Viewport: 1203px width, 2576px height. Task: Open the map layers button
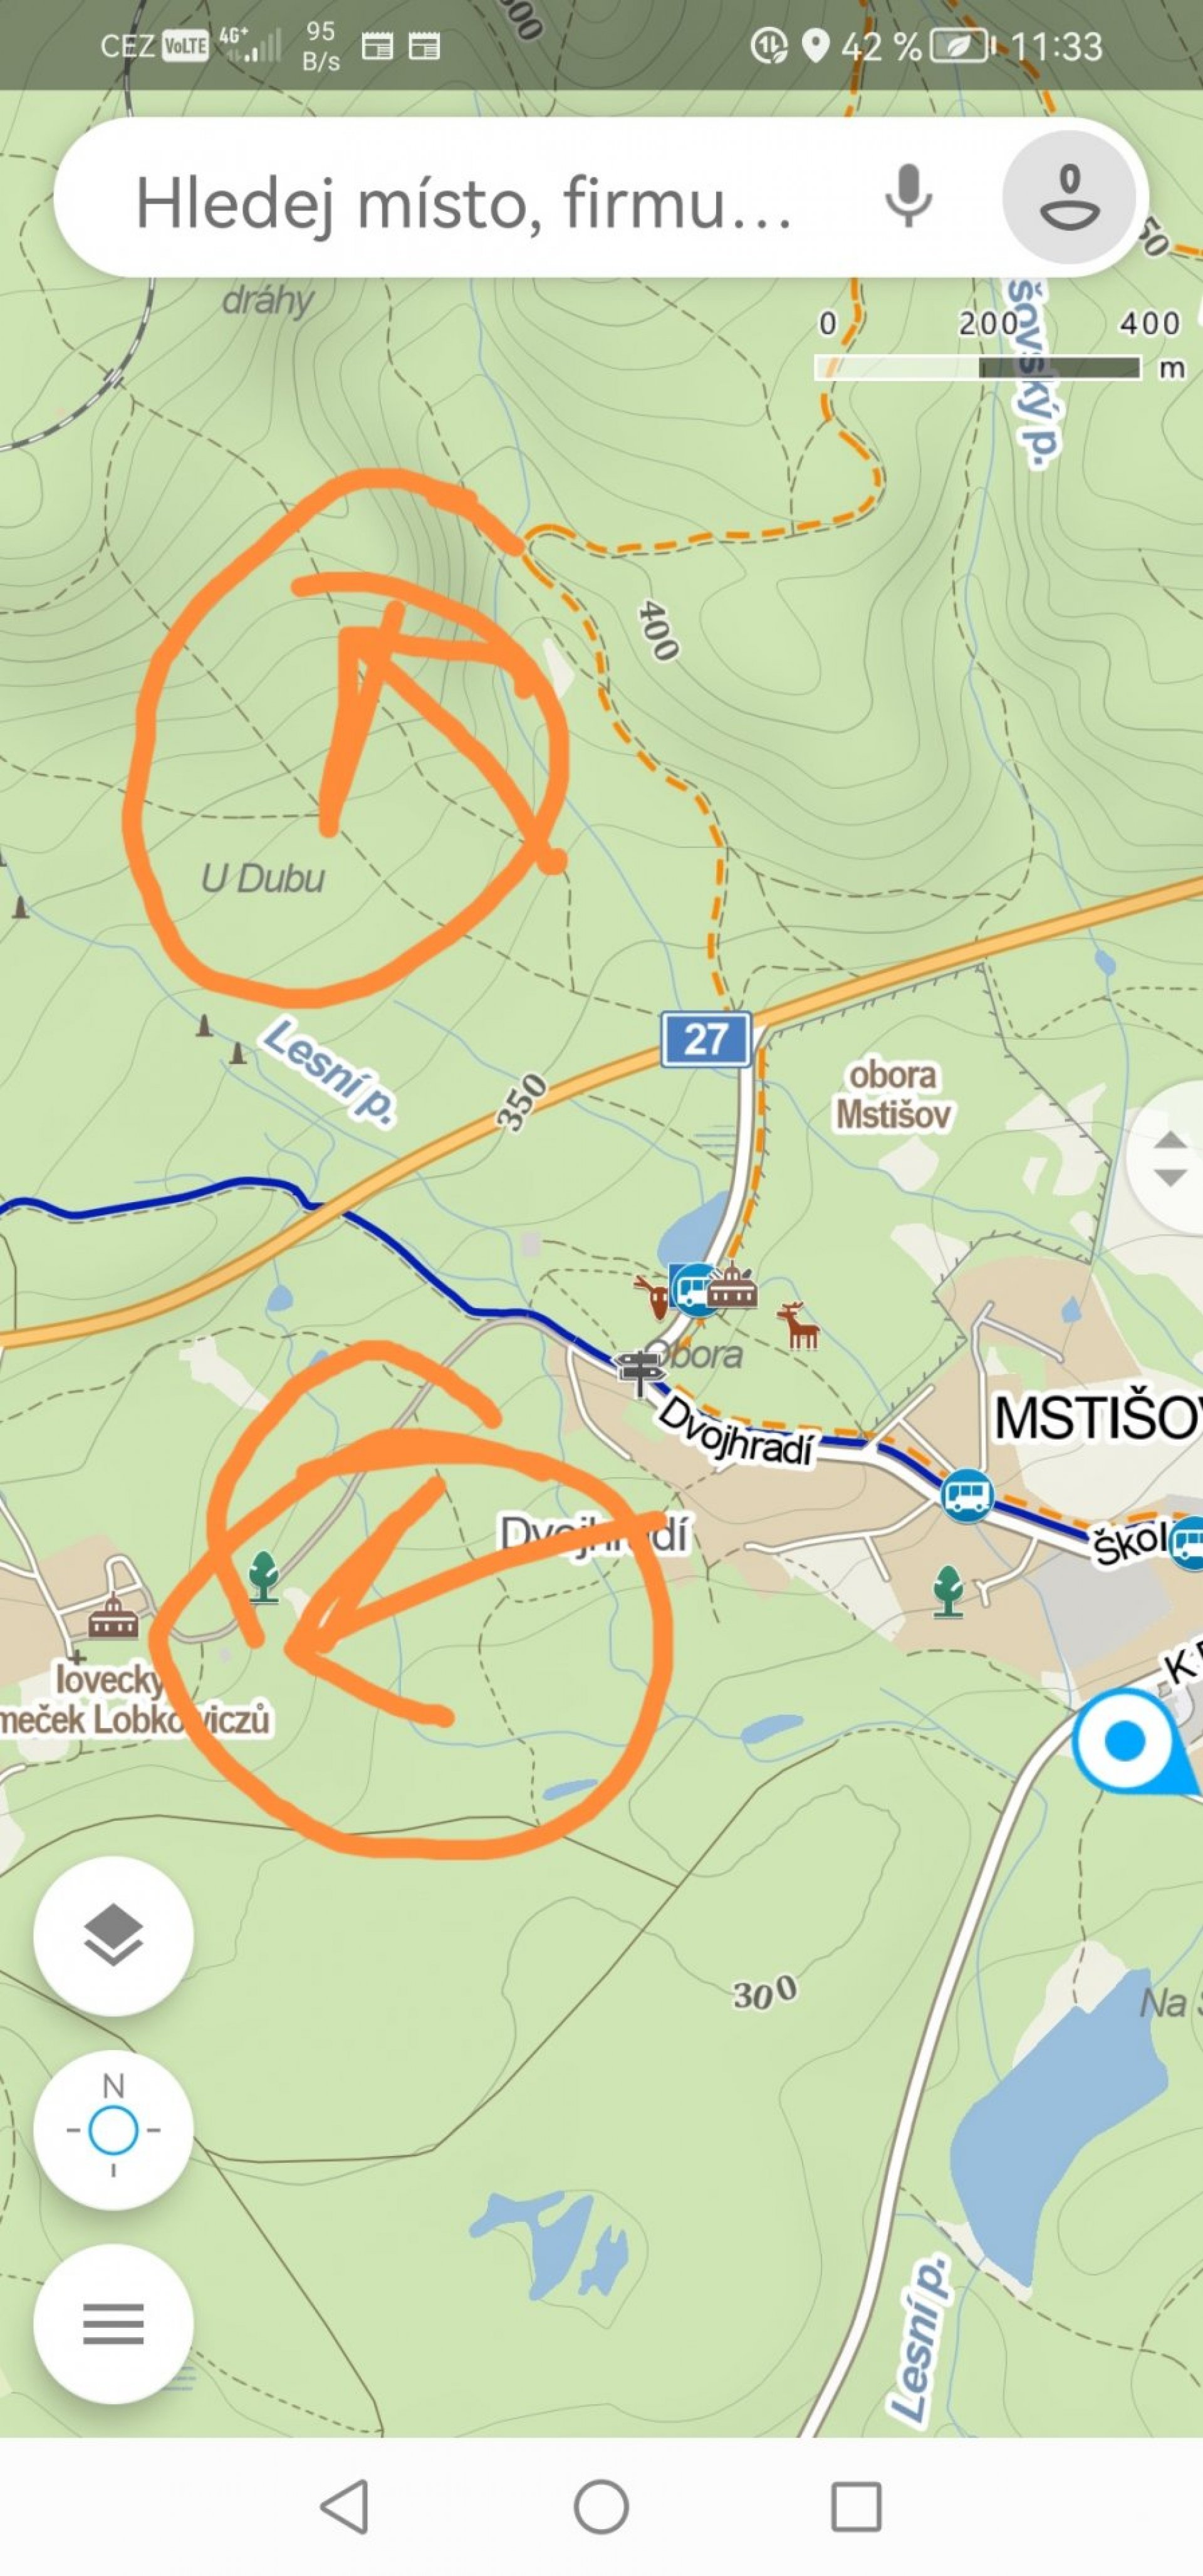[113, 1935]
